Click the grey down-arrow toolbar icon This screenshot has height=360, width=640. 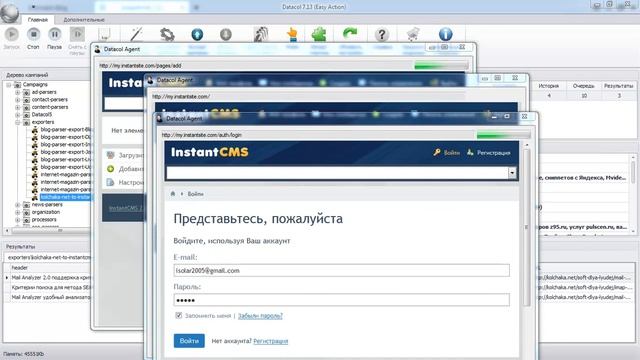pos(226,35)
